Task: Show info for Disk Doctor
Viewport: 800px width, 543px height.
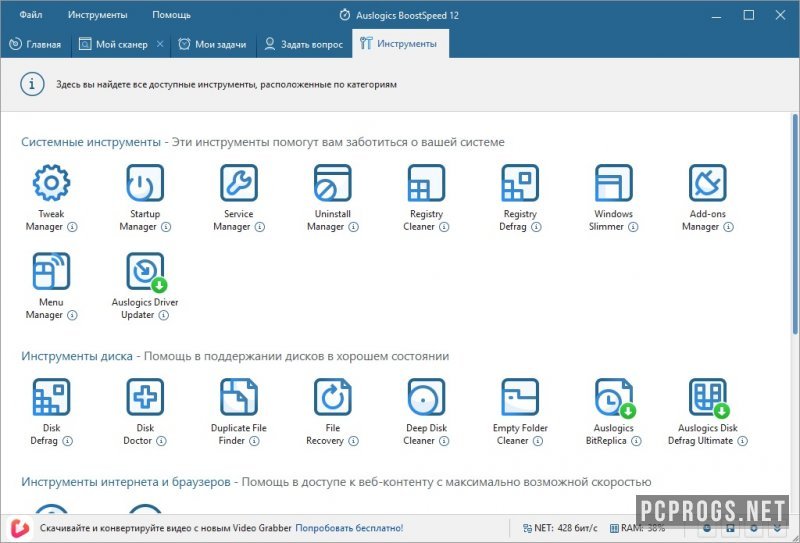Action: 161,441
